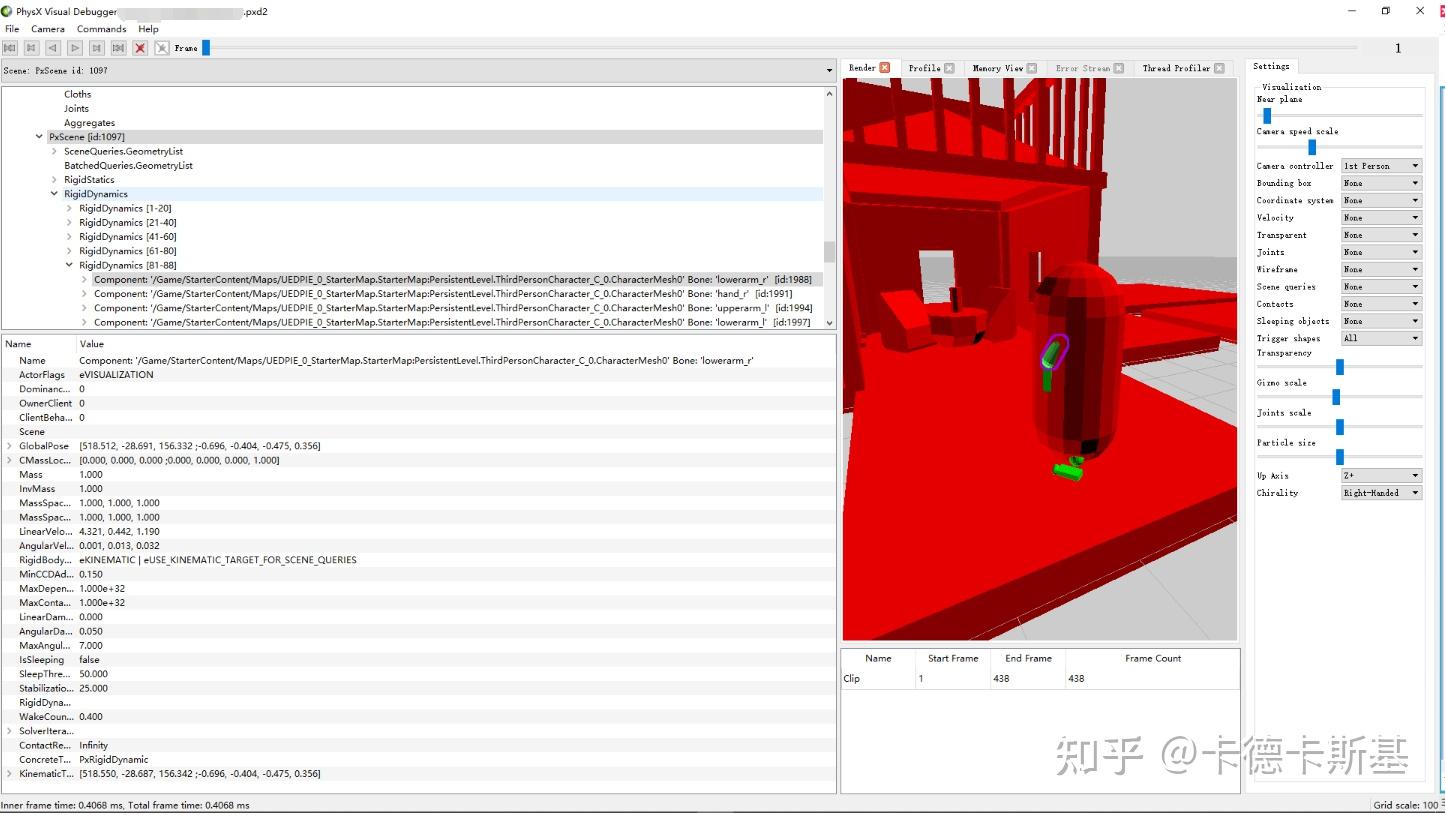The height and width of the screenshot is (815, 1446).
Task: Expand the GlobalPose property row
Action: coord(9,446)
